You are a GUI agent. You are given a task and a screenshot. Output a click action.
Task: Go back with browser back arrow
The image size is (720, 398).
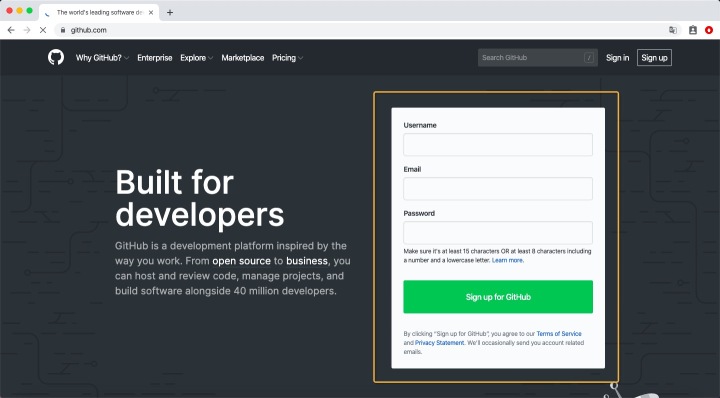(x=11, y=30)
